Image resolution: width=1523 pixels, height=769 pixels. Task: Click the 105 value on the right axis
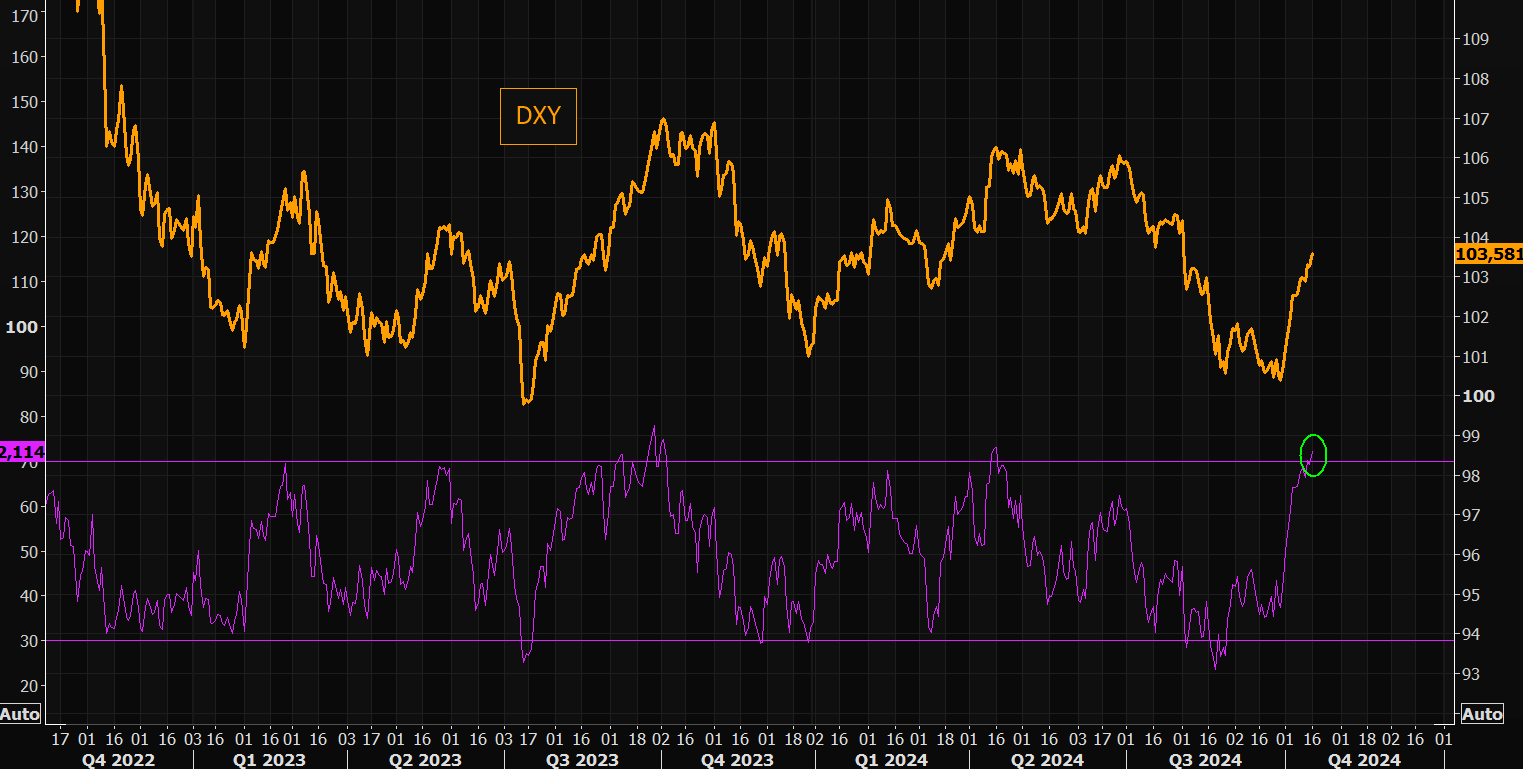pyautogui.click(x=1477, y=198)
